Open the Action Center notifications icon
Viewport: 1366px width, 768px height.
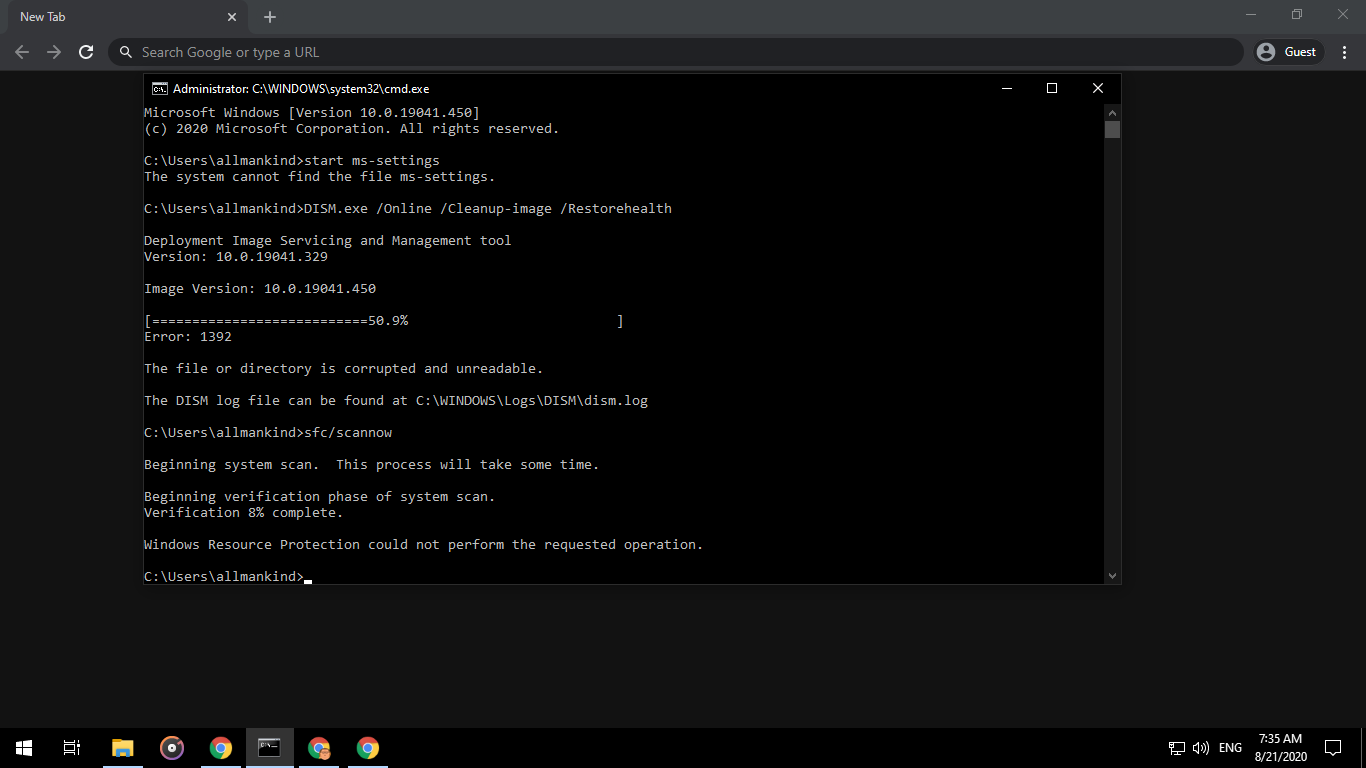point(1333,748)
